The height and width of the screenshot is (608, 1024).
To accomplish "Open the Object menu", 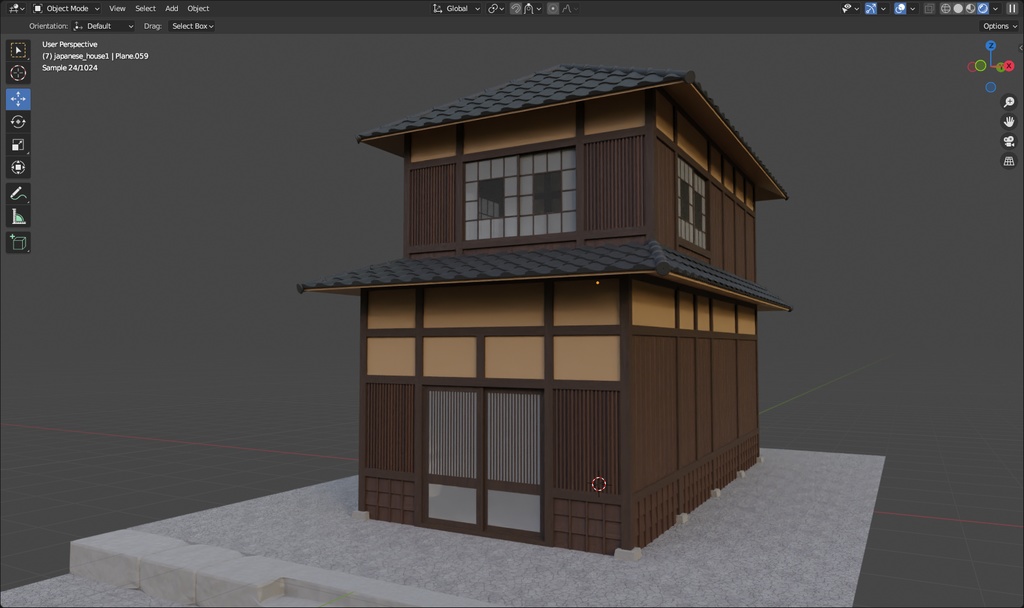I will point(198,8).
